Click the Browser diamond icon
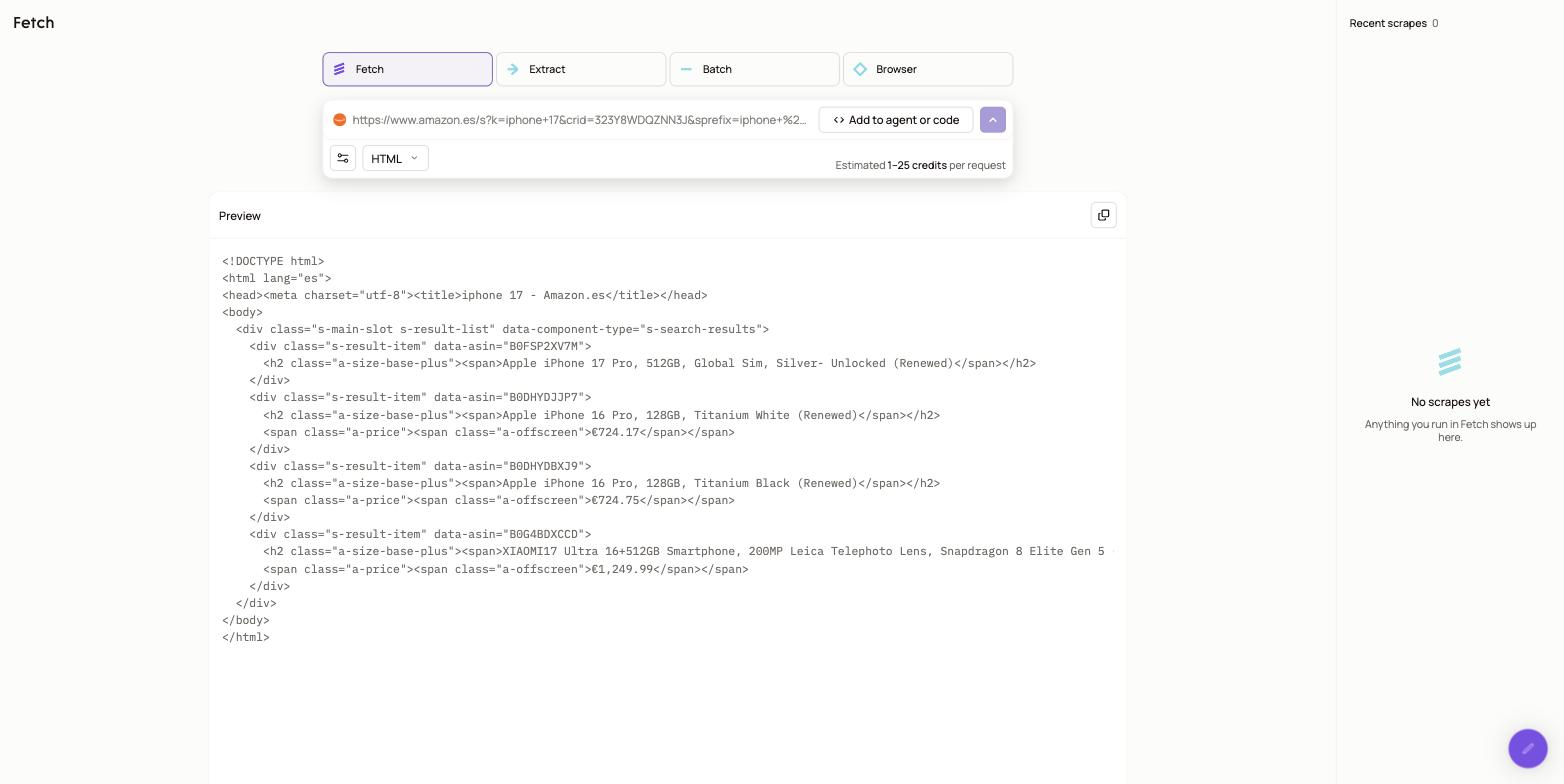The width and height of the screenshot is (1564, 784). point(860,69)
